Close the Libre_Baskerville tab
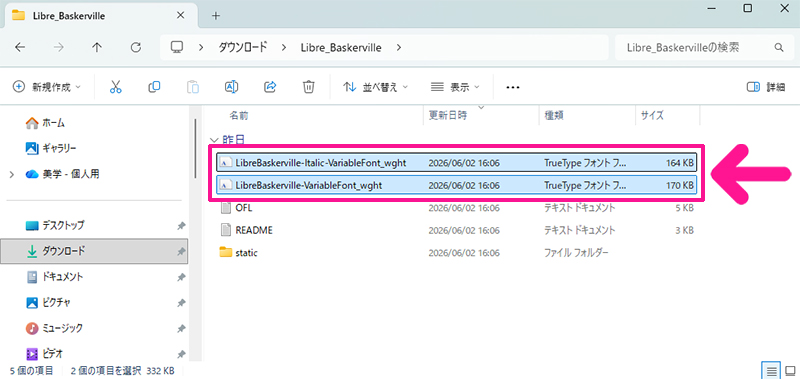This screenshot has width=800, height=379. point(180,16)
